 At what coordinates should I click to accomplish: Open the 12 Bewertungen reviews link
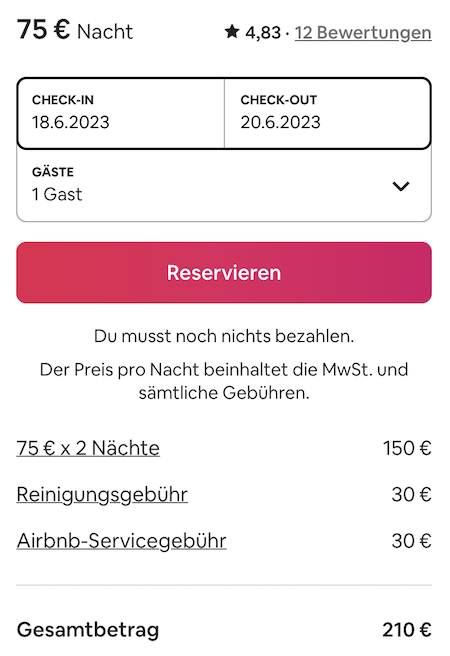[363, 33]
